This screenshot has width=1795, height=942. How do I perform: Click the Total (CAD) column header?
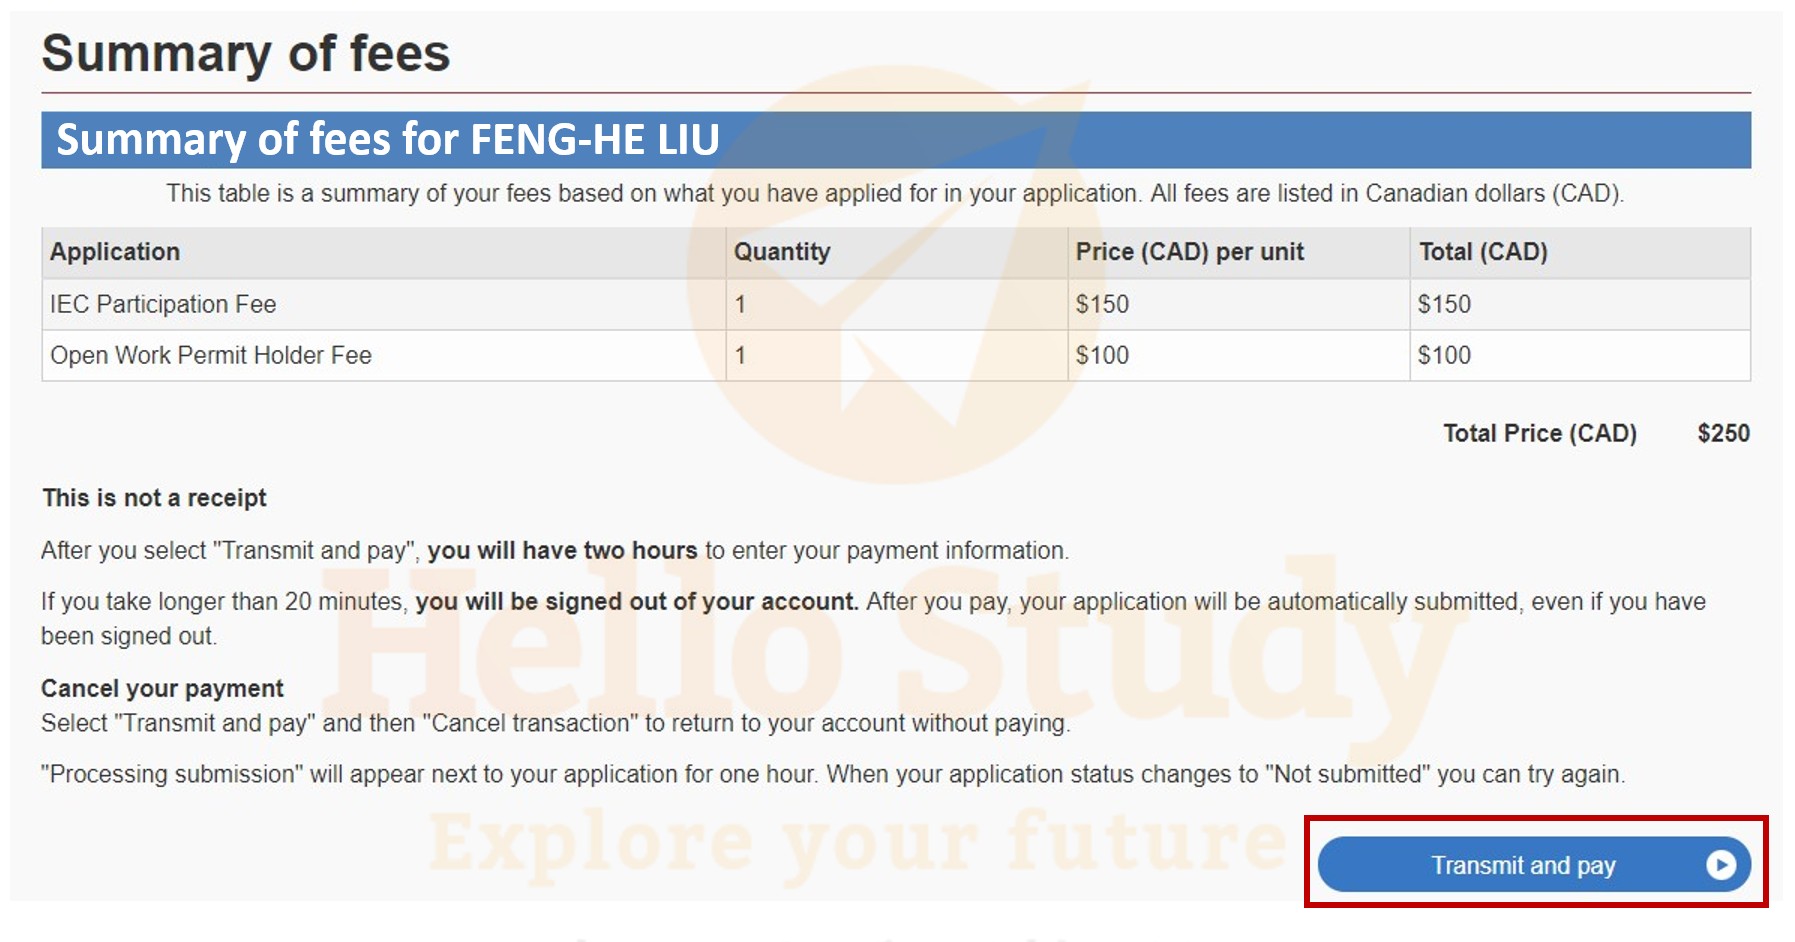(x=1483, y=251)
